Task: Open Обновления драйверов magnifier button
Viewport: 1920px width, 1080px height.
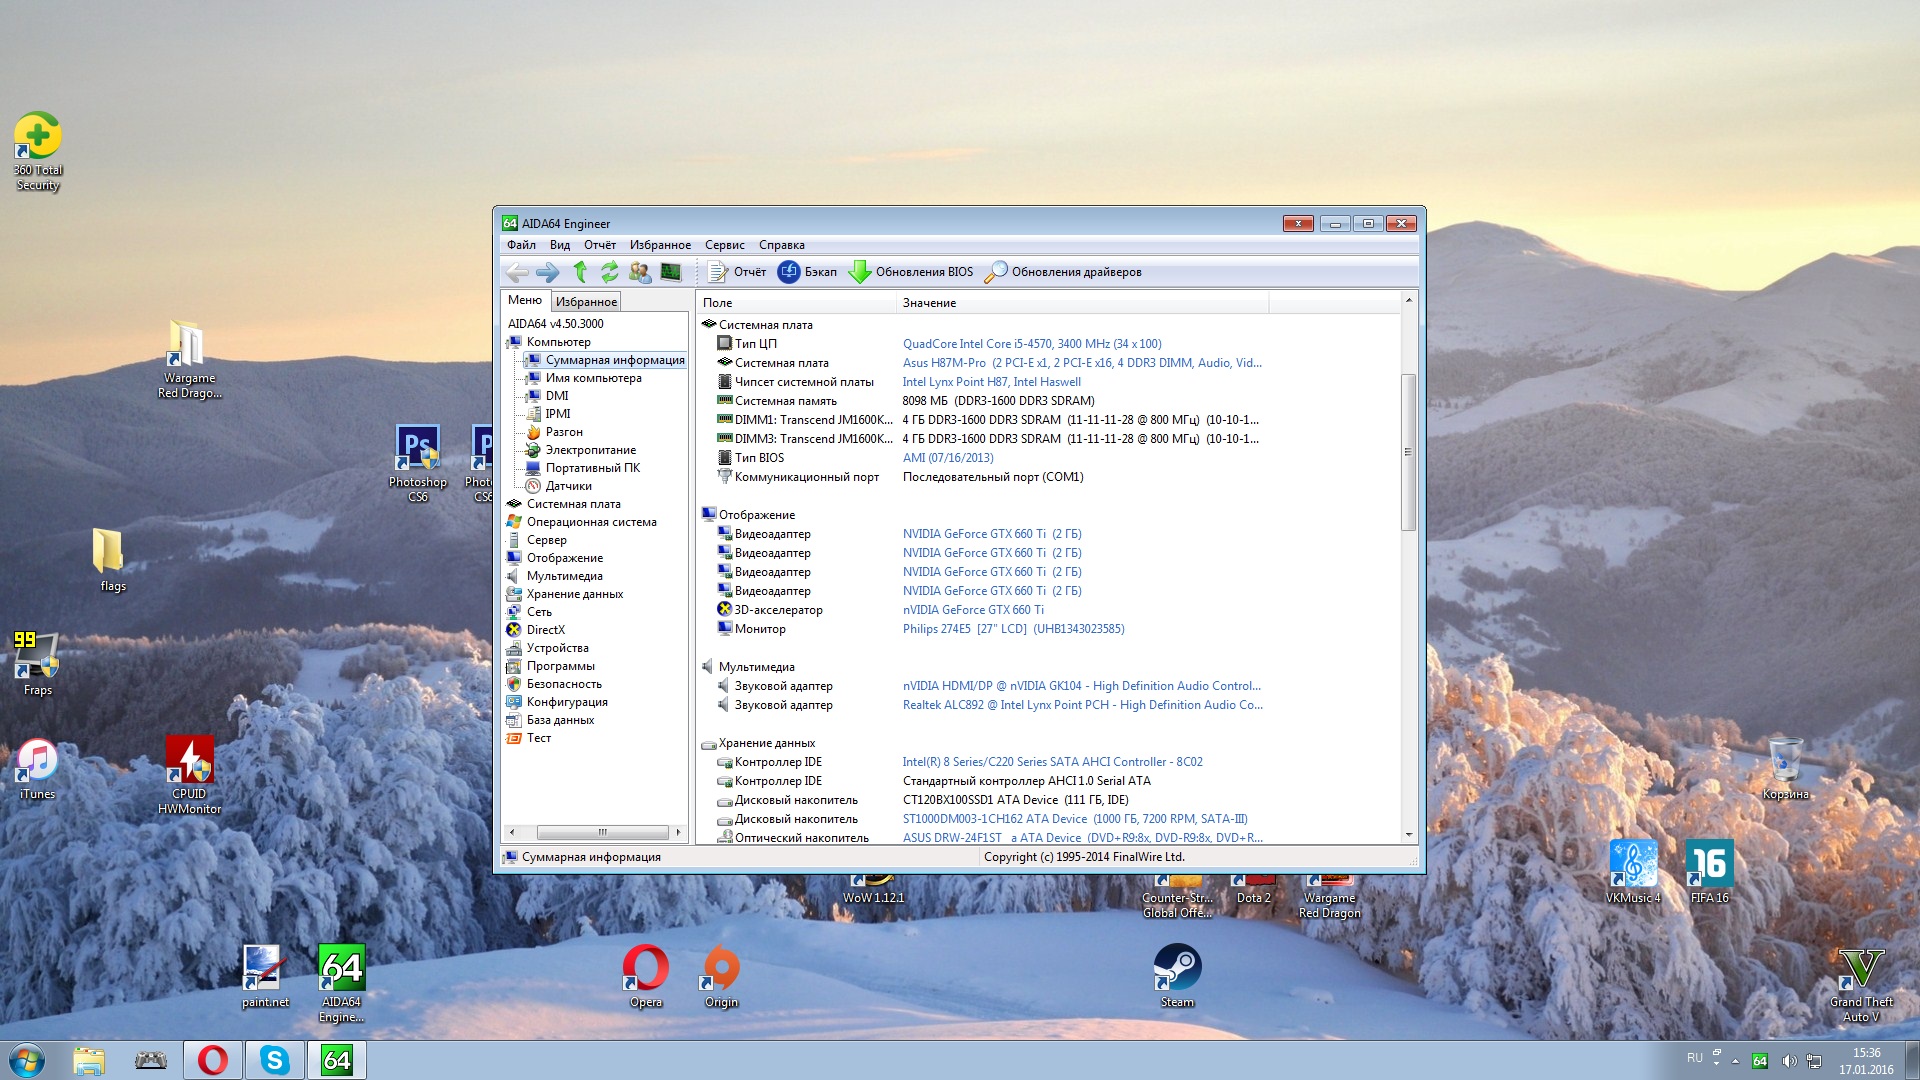Action: (x=1062, y=272)
